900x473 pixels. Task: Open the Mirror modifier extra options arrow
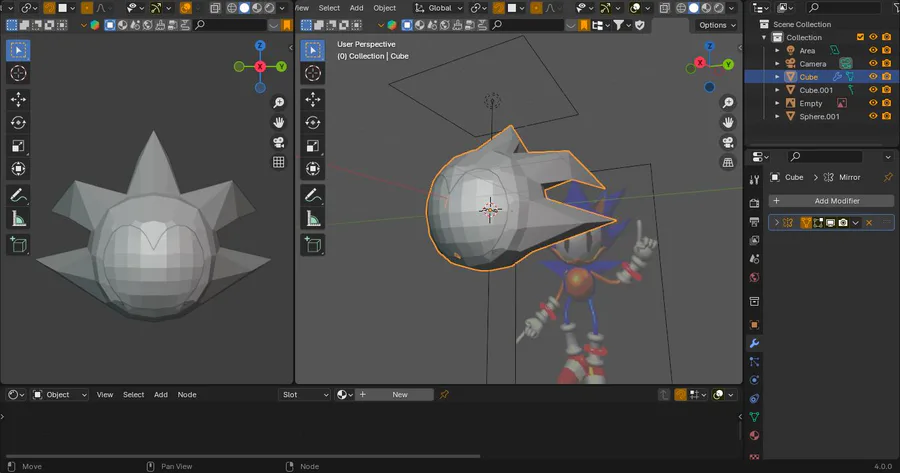(855, 223)
